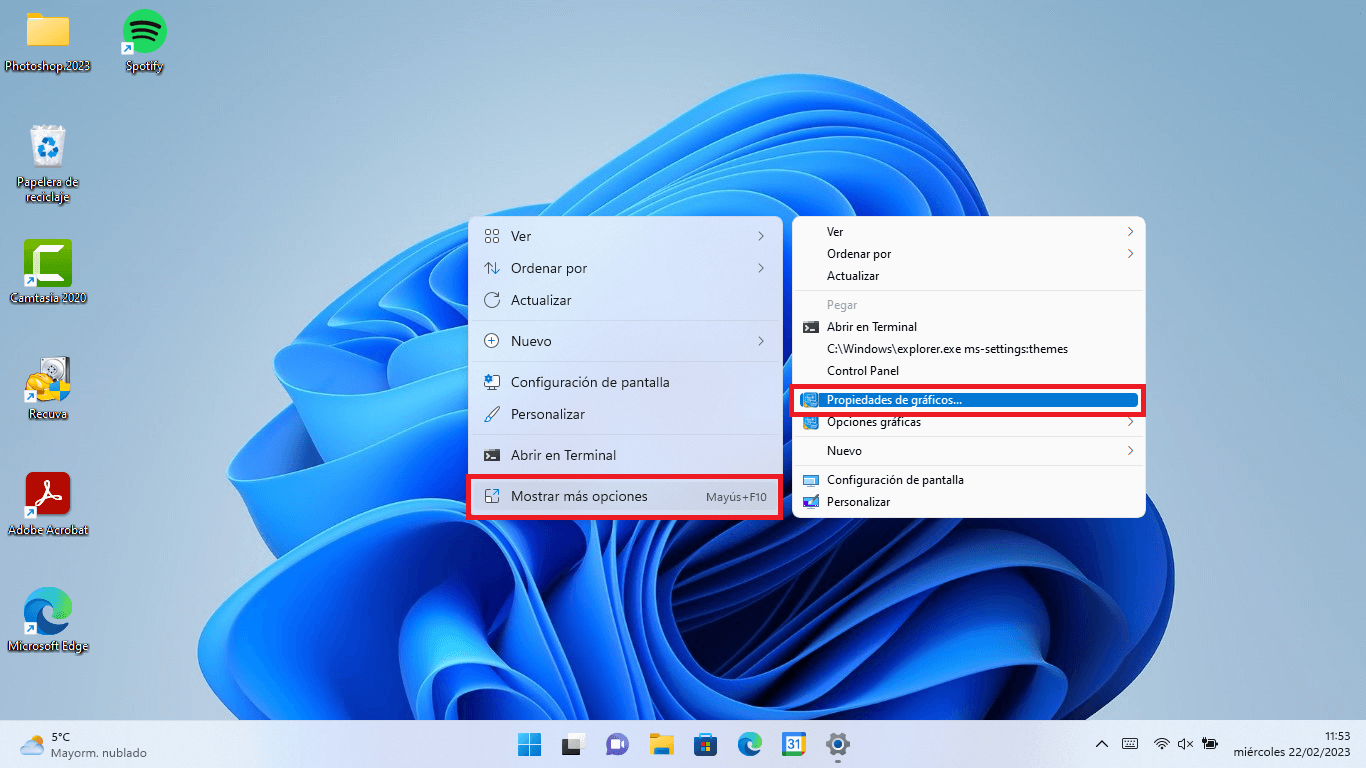Launch Adobe Acrobat from the desktop
1366x768 pixels.
tap(47, 490)
